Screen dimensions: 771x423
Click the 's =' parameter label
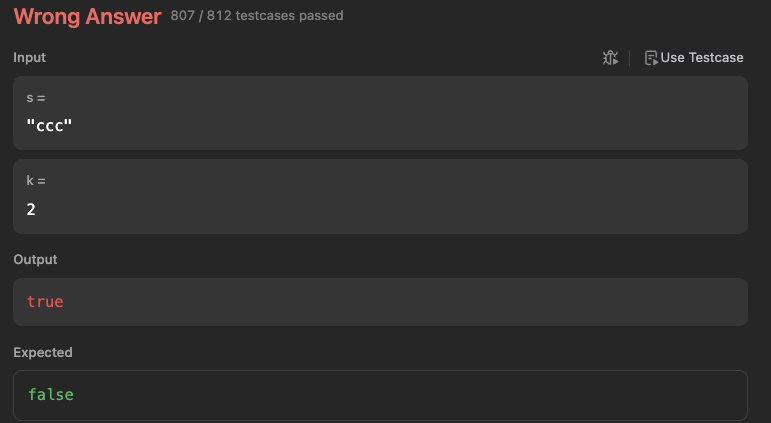click(x=36, y=98)
